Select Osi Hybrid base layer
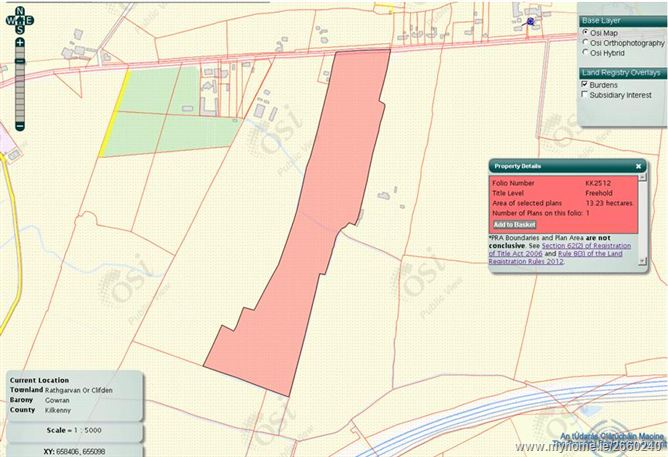This screenshot has width=668, height=457. 586,55
